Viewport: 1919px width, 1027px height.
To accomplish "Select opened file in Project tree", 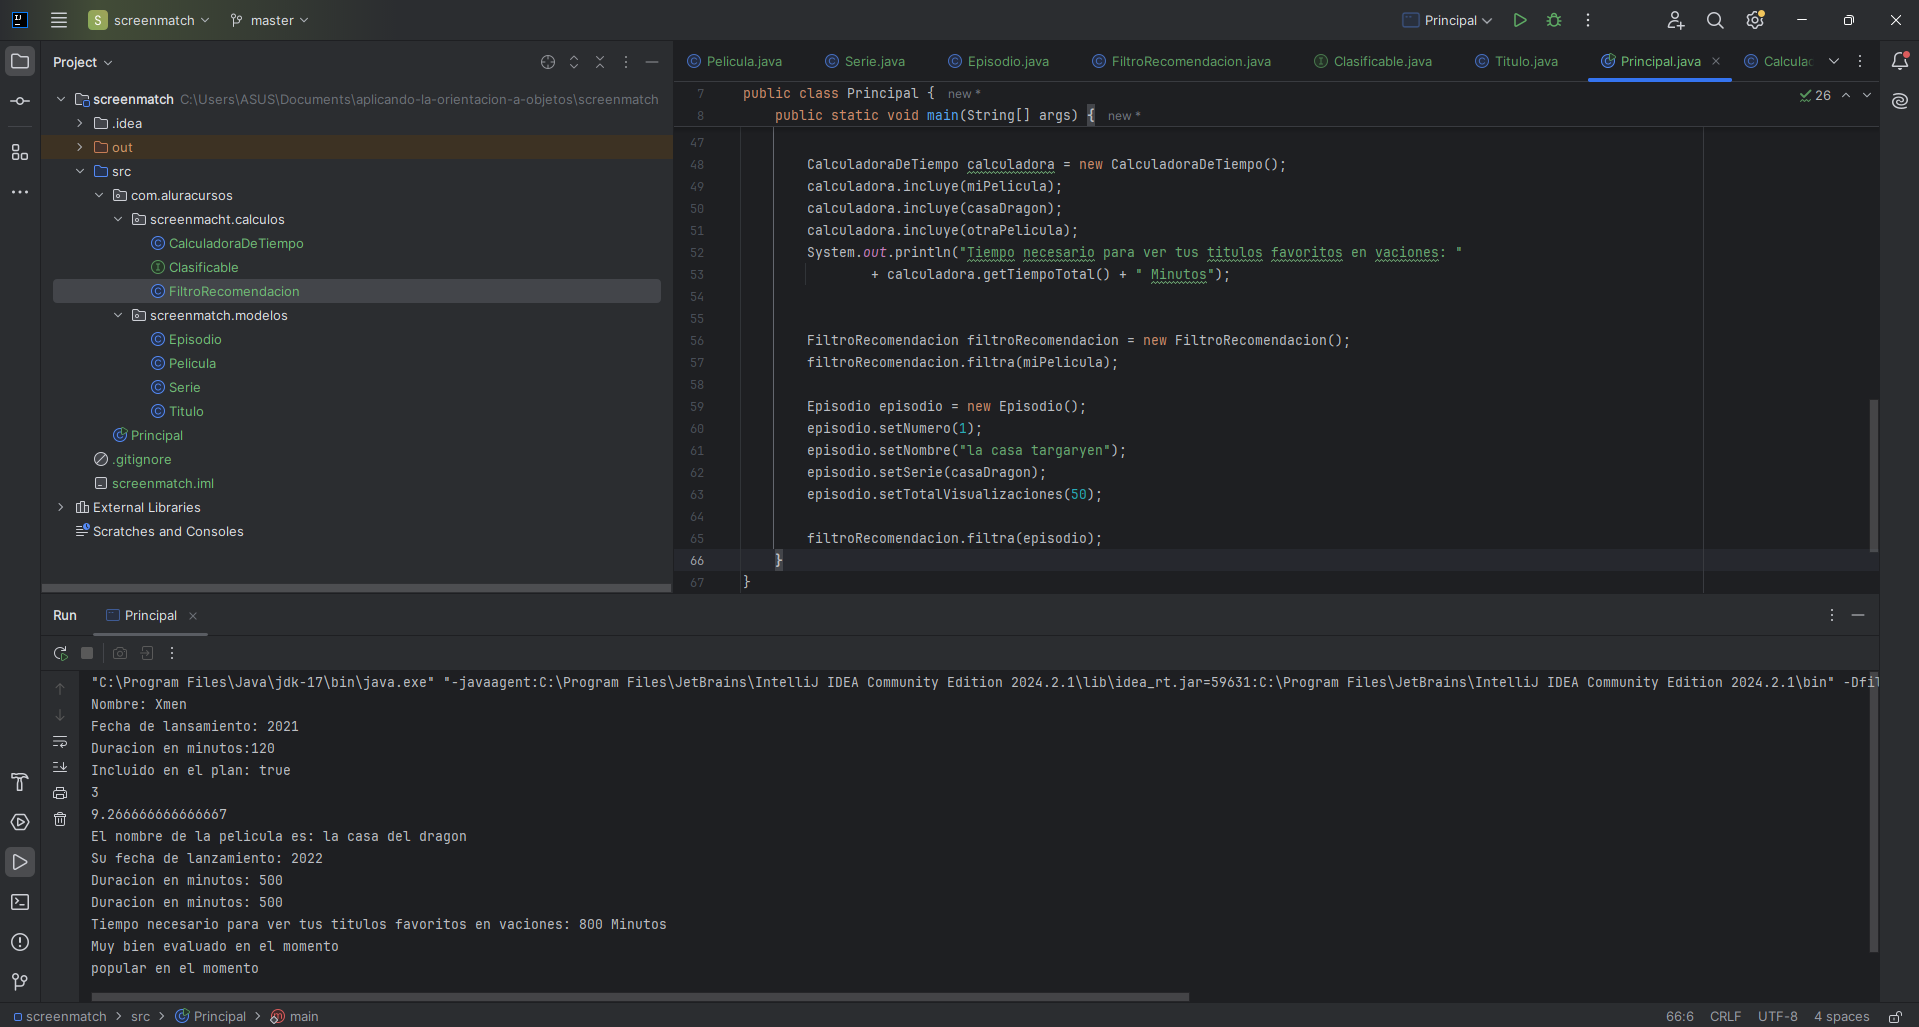I will click(548, 62).
